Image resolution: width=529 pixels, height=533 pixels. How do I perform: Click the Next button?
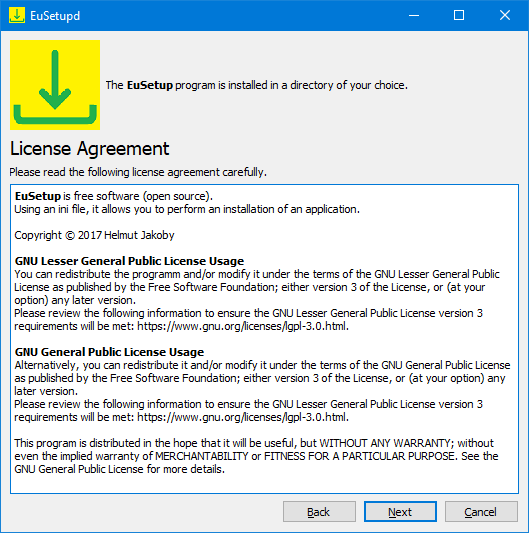[400, 512]
